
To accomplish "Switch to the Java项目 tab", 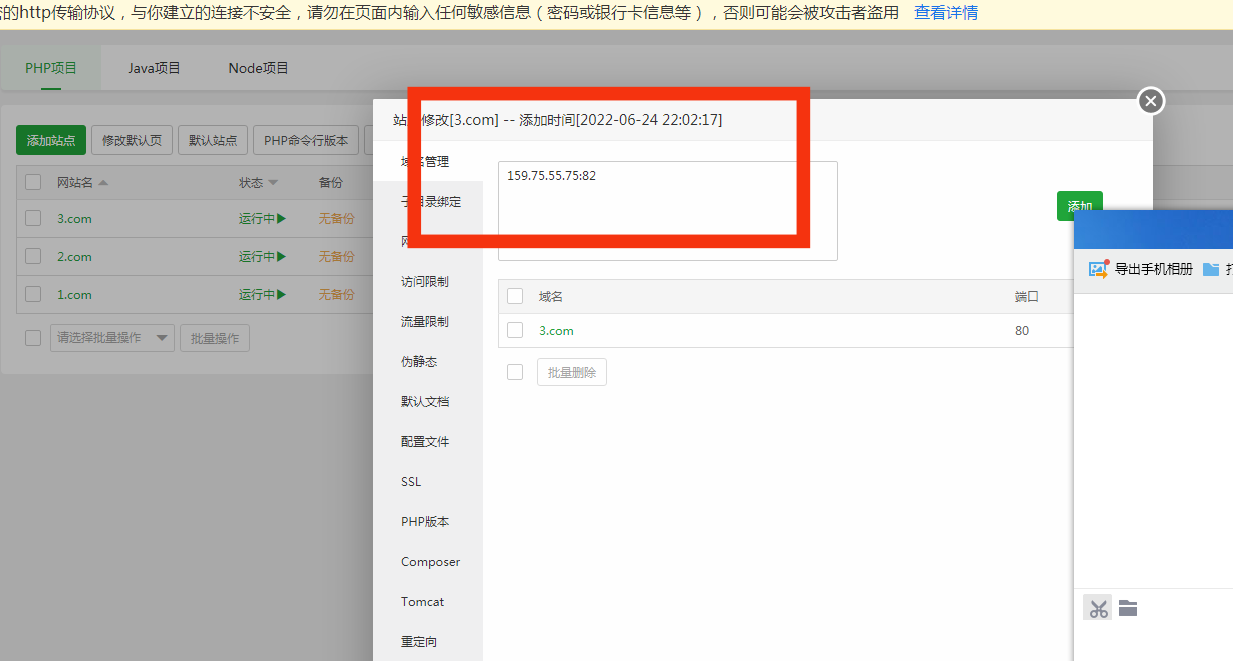I will [153, 68].
